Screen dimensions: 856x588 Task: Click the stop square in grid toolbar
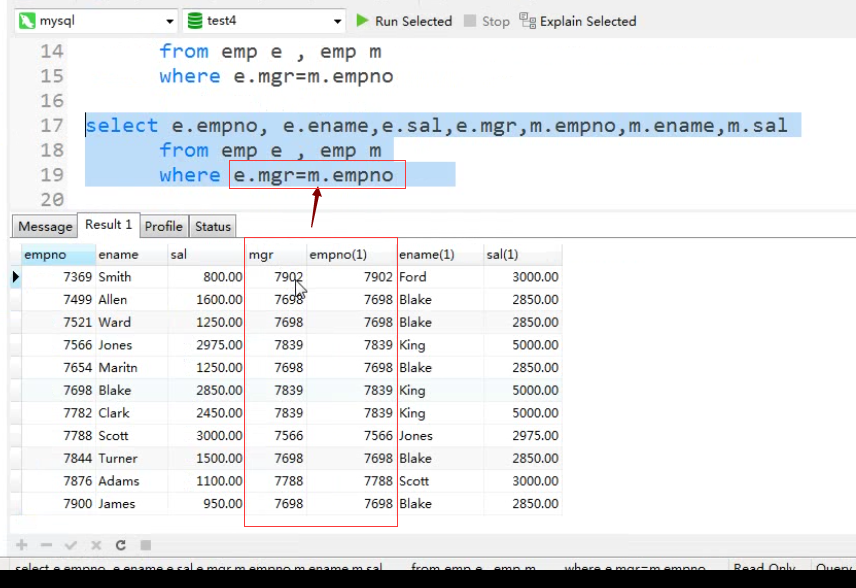(x=145, y=545)
